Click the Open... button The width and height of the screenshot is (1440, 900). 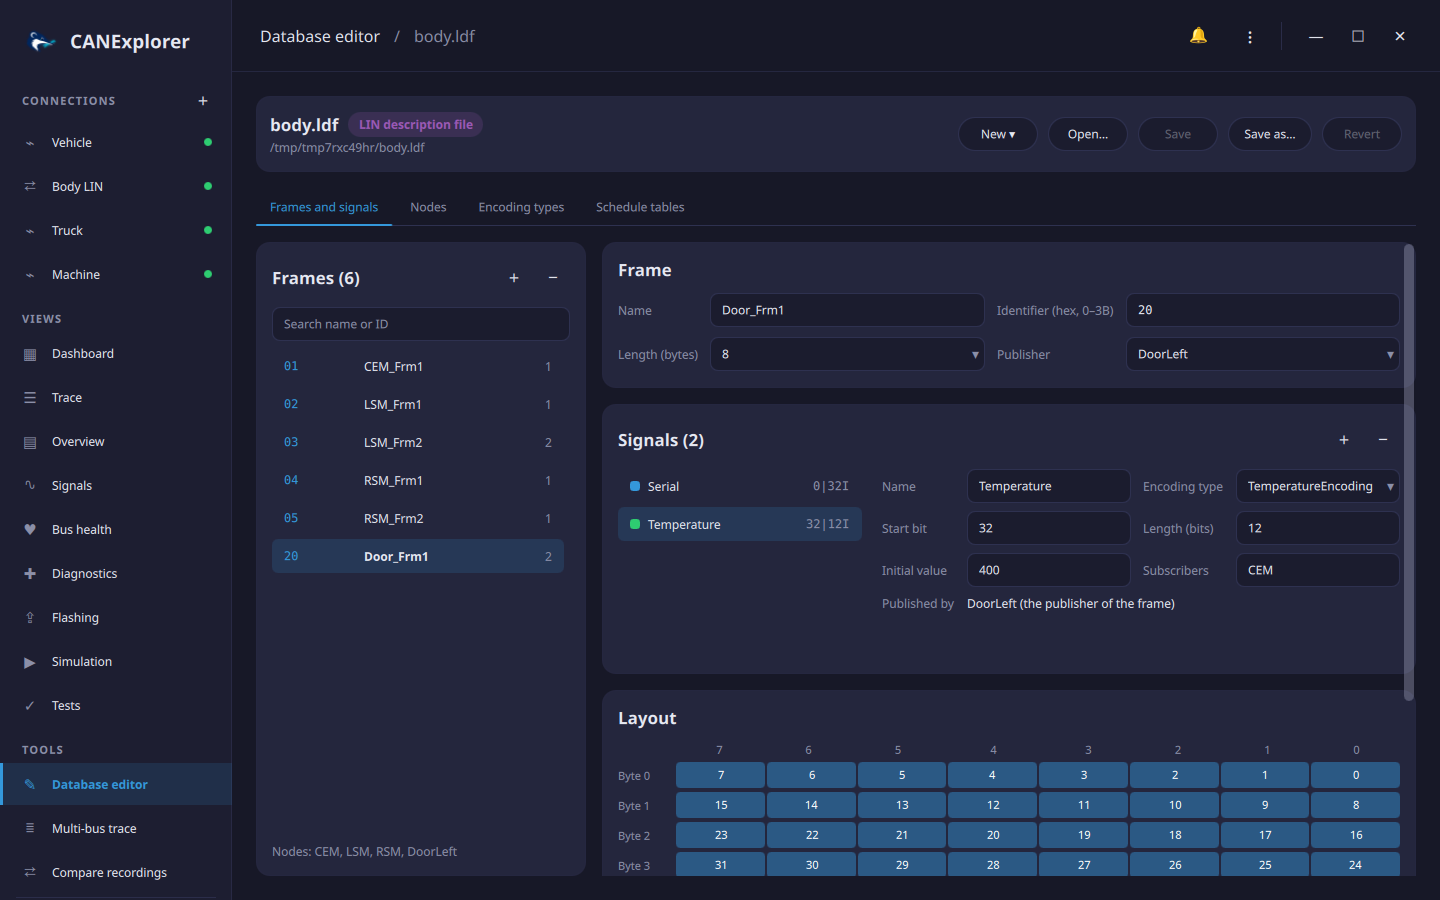point(1088,134)
